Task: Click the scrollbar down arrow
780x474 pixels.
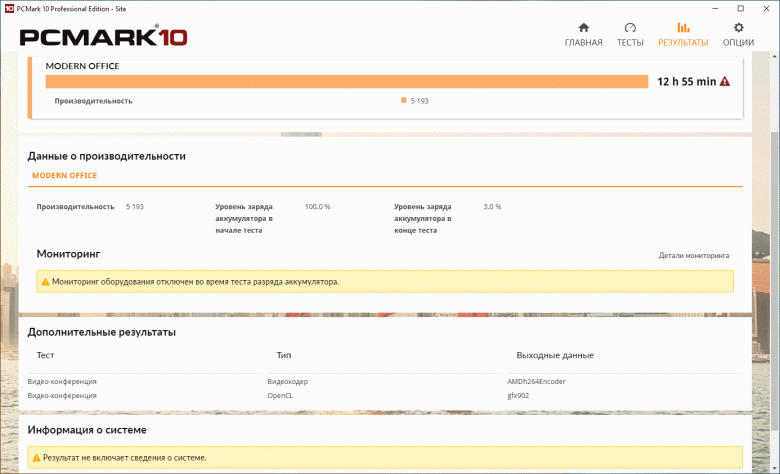Action: [x=775, y=469]
